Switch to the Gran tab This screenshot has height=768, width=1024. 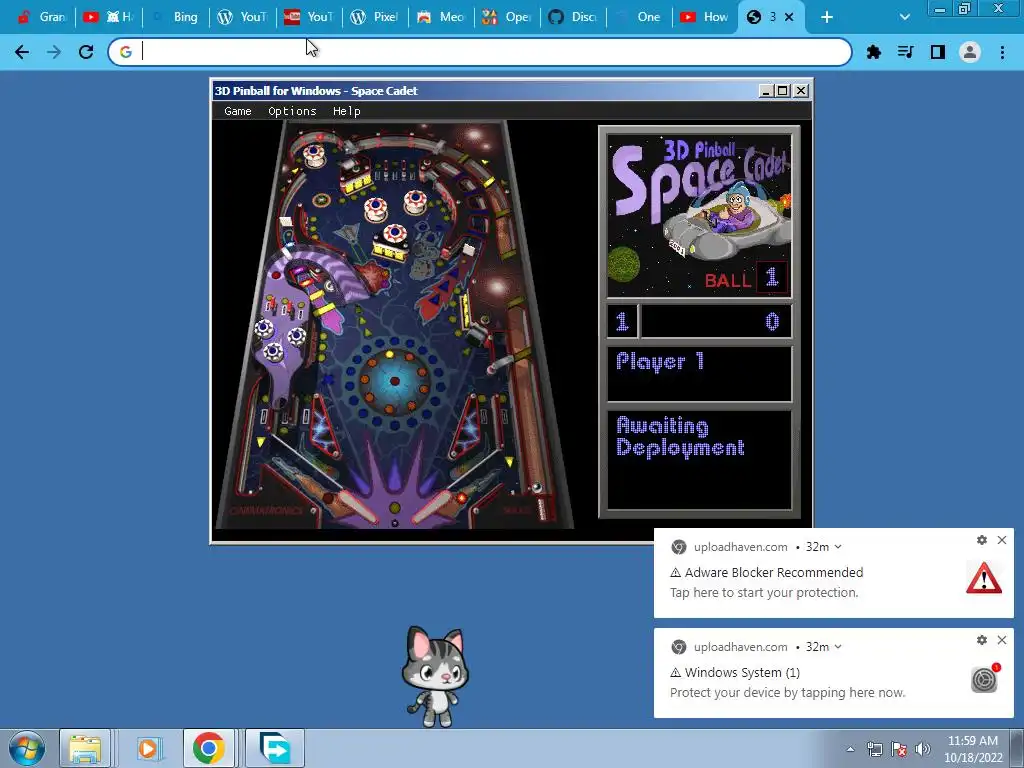tap(42, 17)
